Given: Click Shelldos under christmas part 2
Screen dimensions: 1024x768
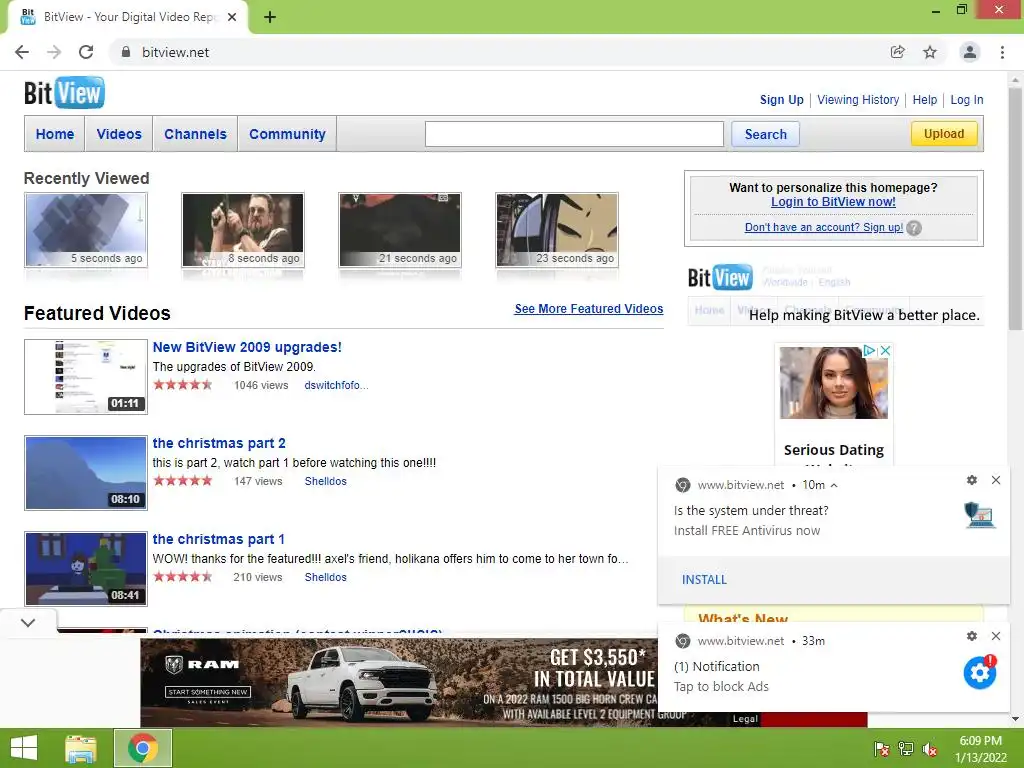Looking at the screenshot, I should (x=325, y=481).
